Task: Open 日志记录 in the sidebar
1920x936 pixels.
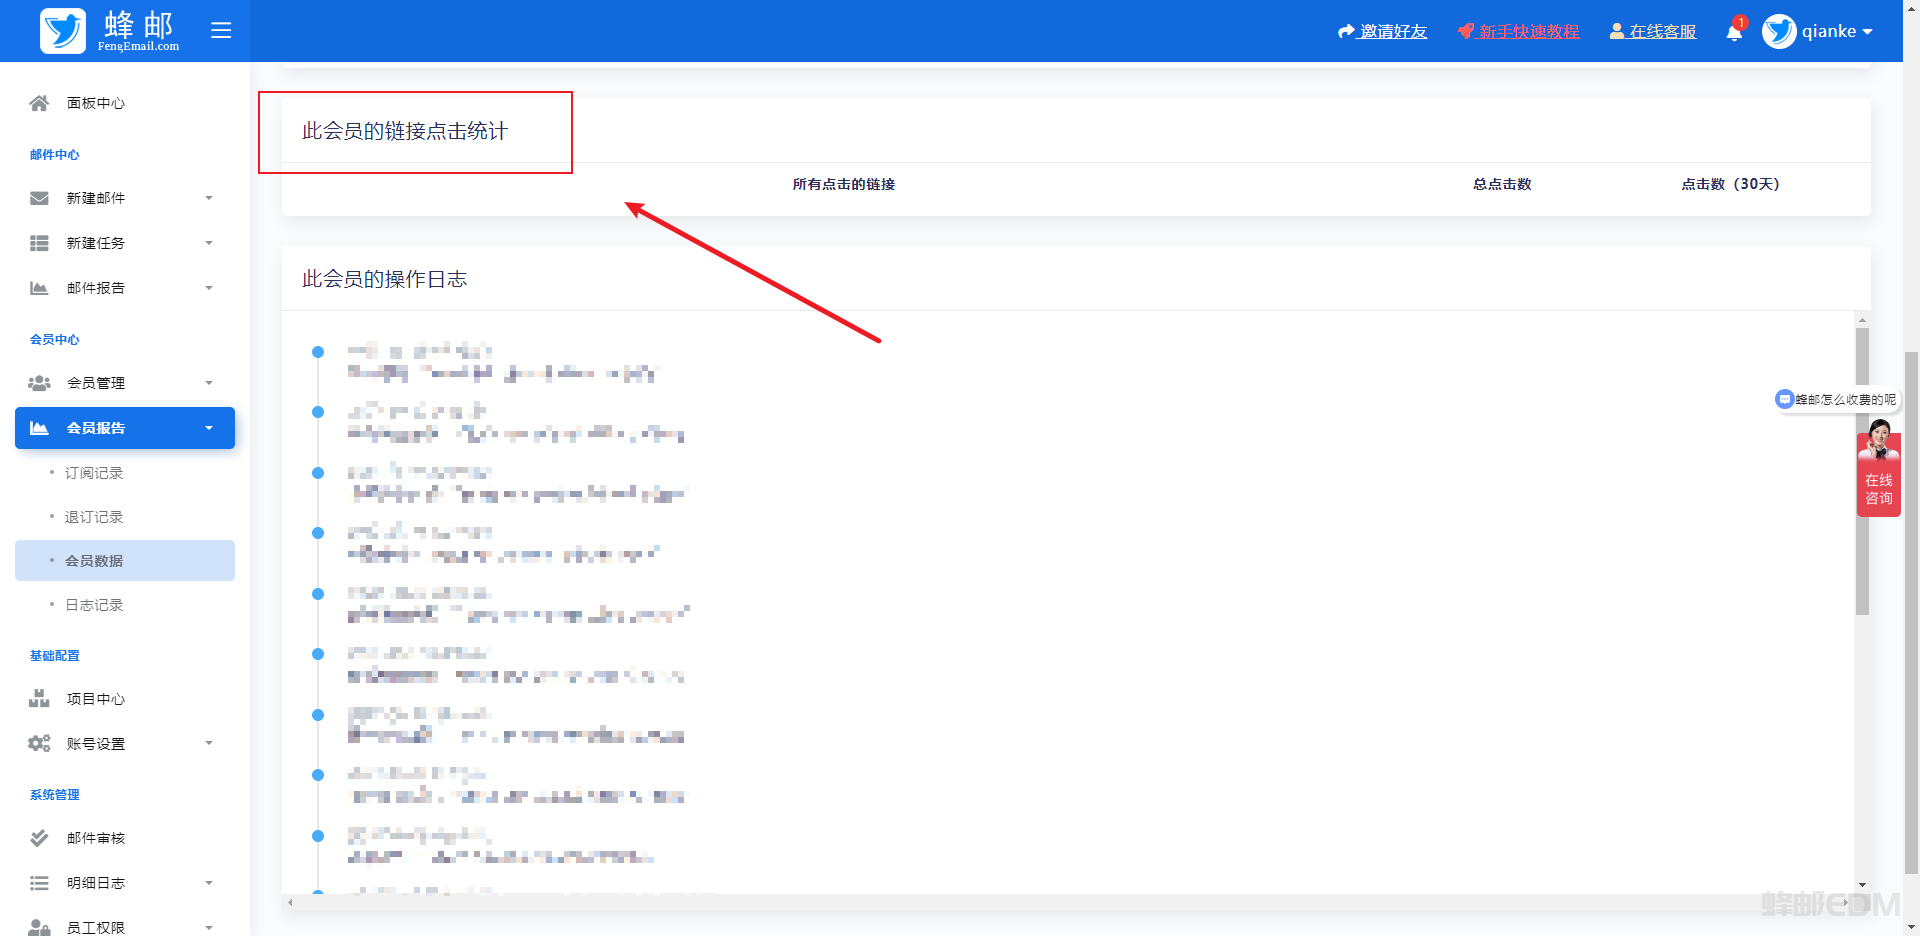Action: [x=94, y=605]
